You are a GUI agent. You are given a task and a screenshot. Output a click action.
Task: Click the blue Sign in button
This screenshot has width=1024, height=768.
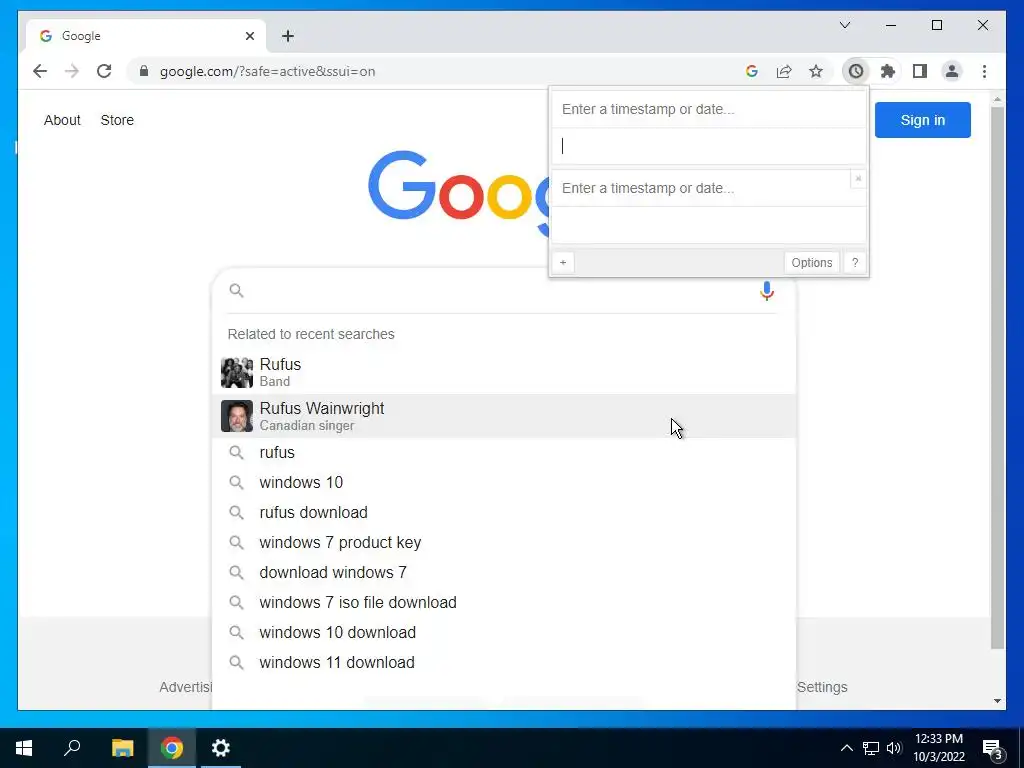[x=922, y=120]
